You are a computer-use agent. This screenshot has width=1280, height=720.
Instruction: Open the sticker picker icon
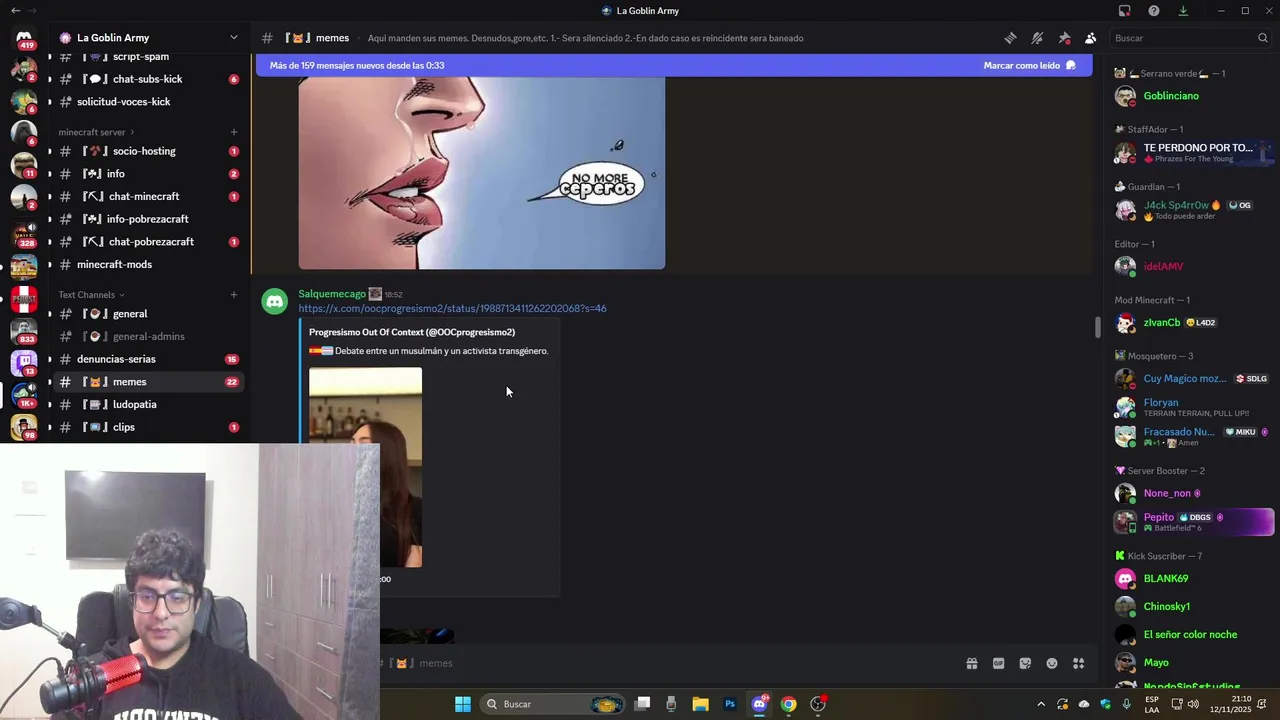1025,663
